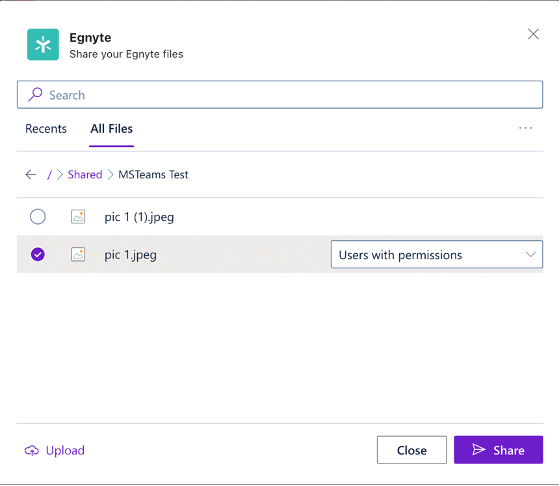The width and height of the screenshot is (560, 486).
Task: Click the magnifier icon in search box
Action: [x=35, y=95]
